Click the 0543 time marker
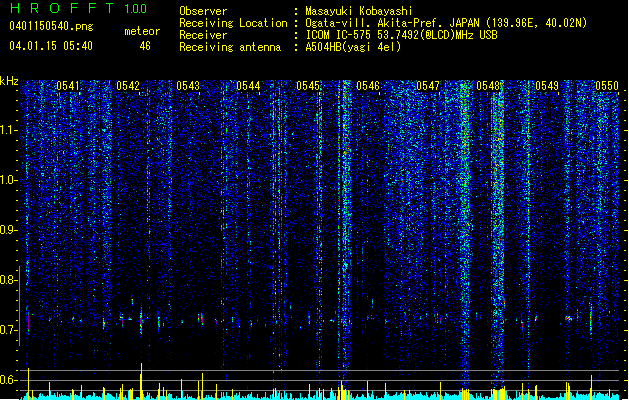The image size is (629, 400). pos(188,86)
